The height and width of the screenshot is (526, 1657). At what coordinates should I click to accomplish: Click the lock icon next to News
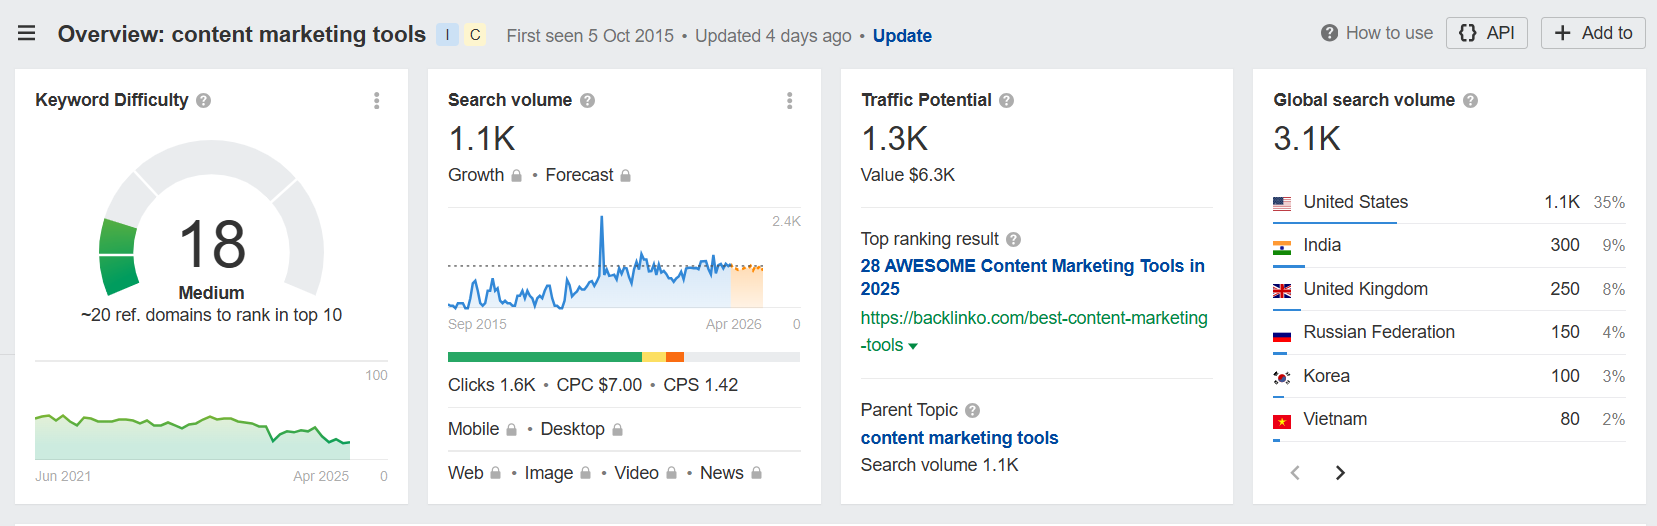[x=756, y=474]
